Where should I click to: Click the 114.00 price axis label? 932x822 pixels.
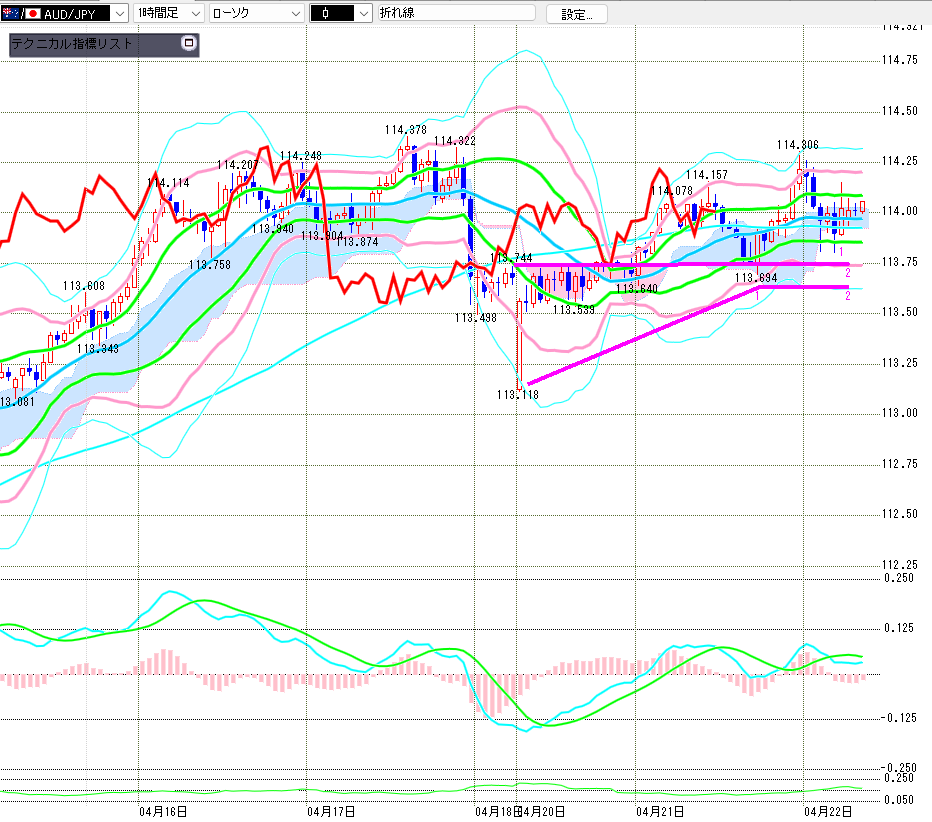point(900,211)
